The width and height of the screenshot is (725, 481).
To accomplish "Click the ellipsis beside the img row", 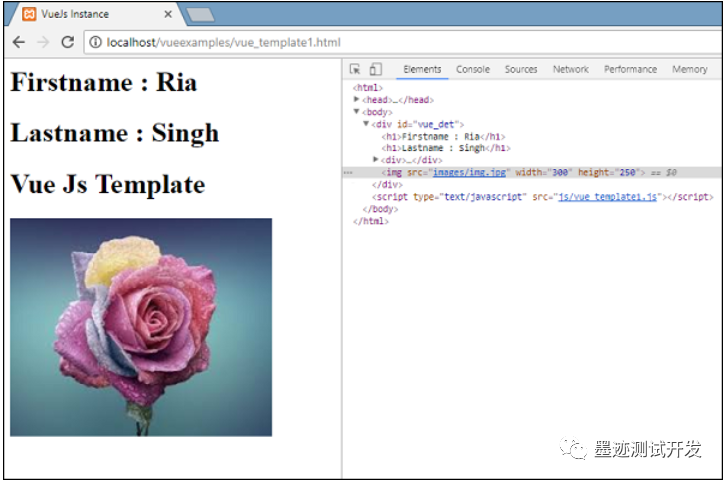I will point(348,173).
